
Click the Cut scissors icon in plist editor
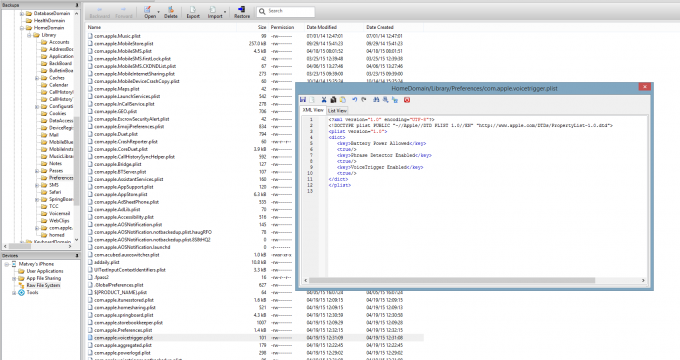point(324,100)
